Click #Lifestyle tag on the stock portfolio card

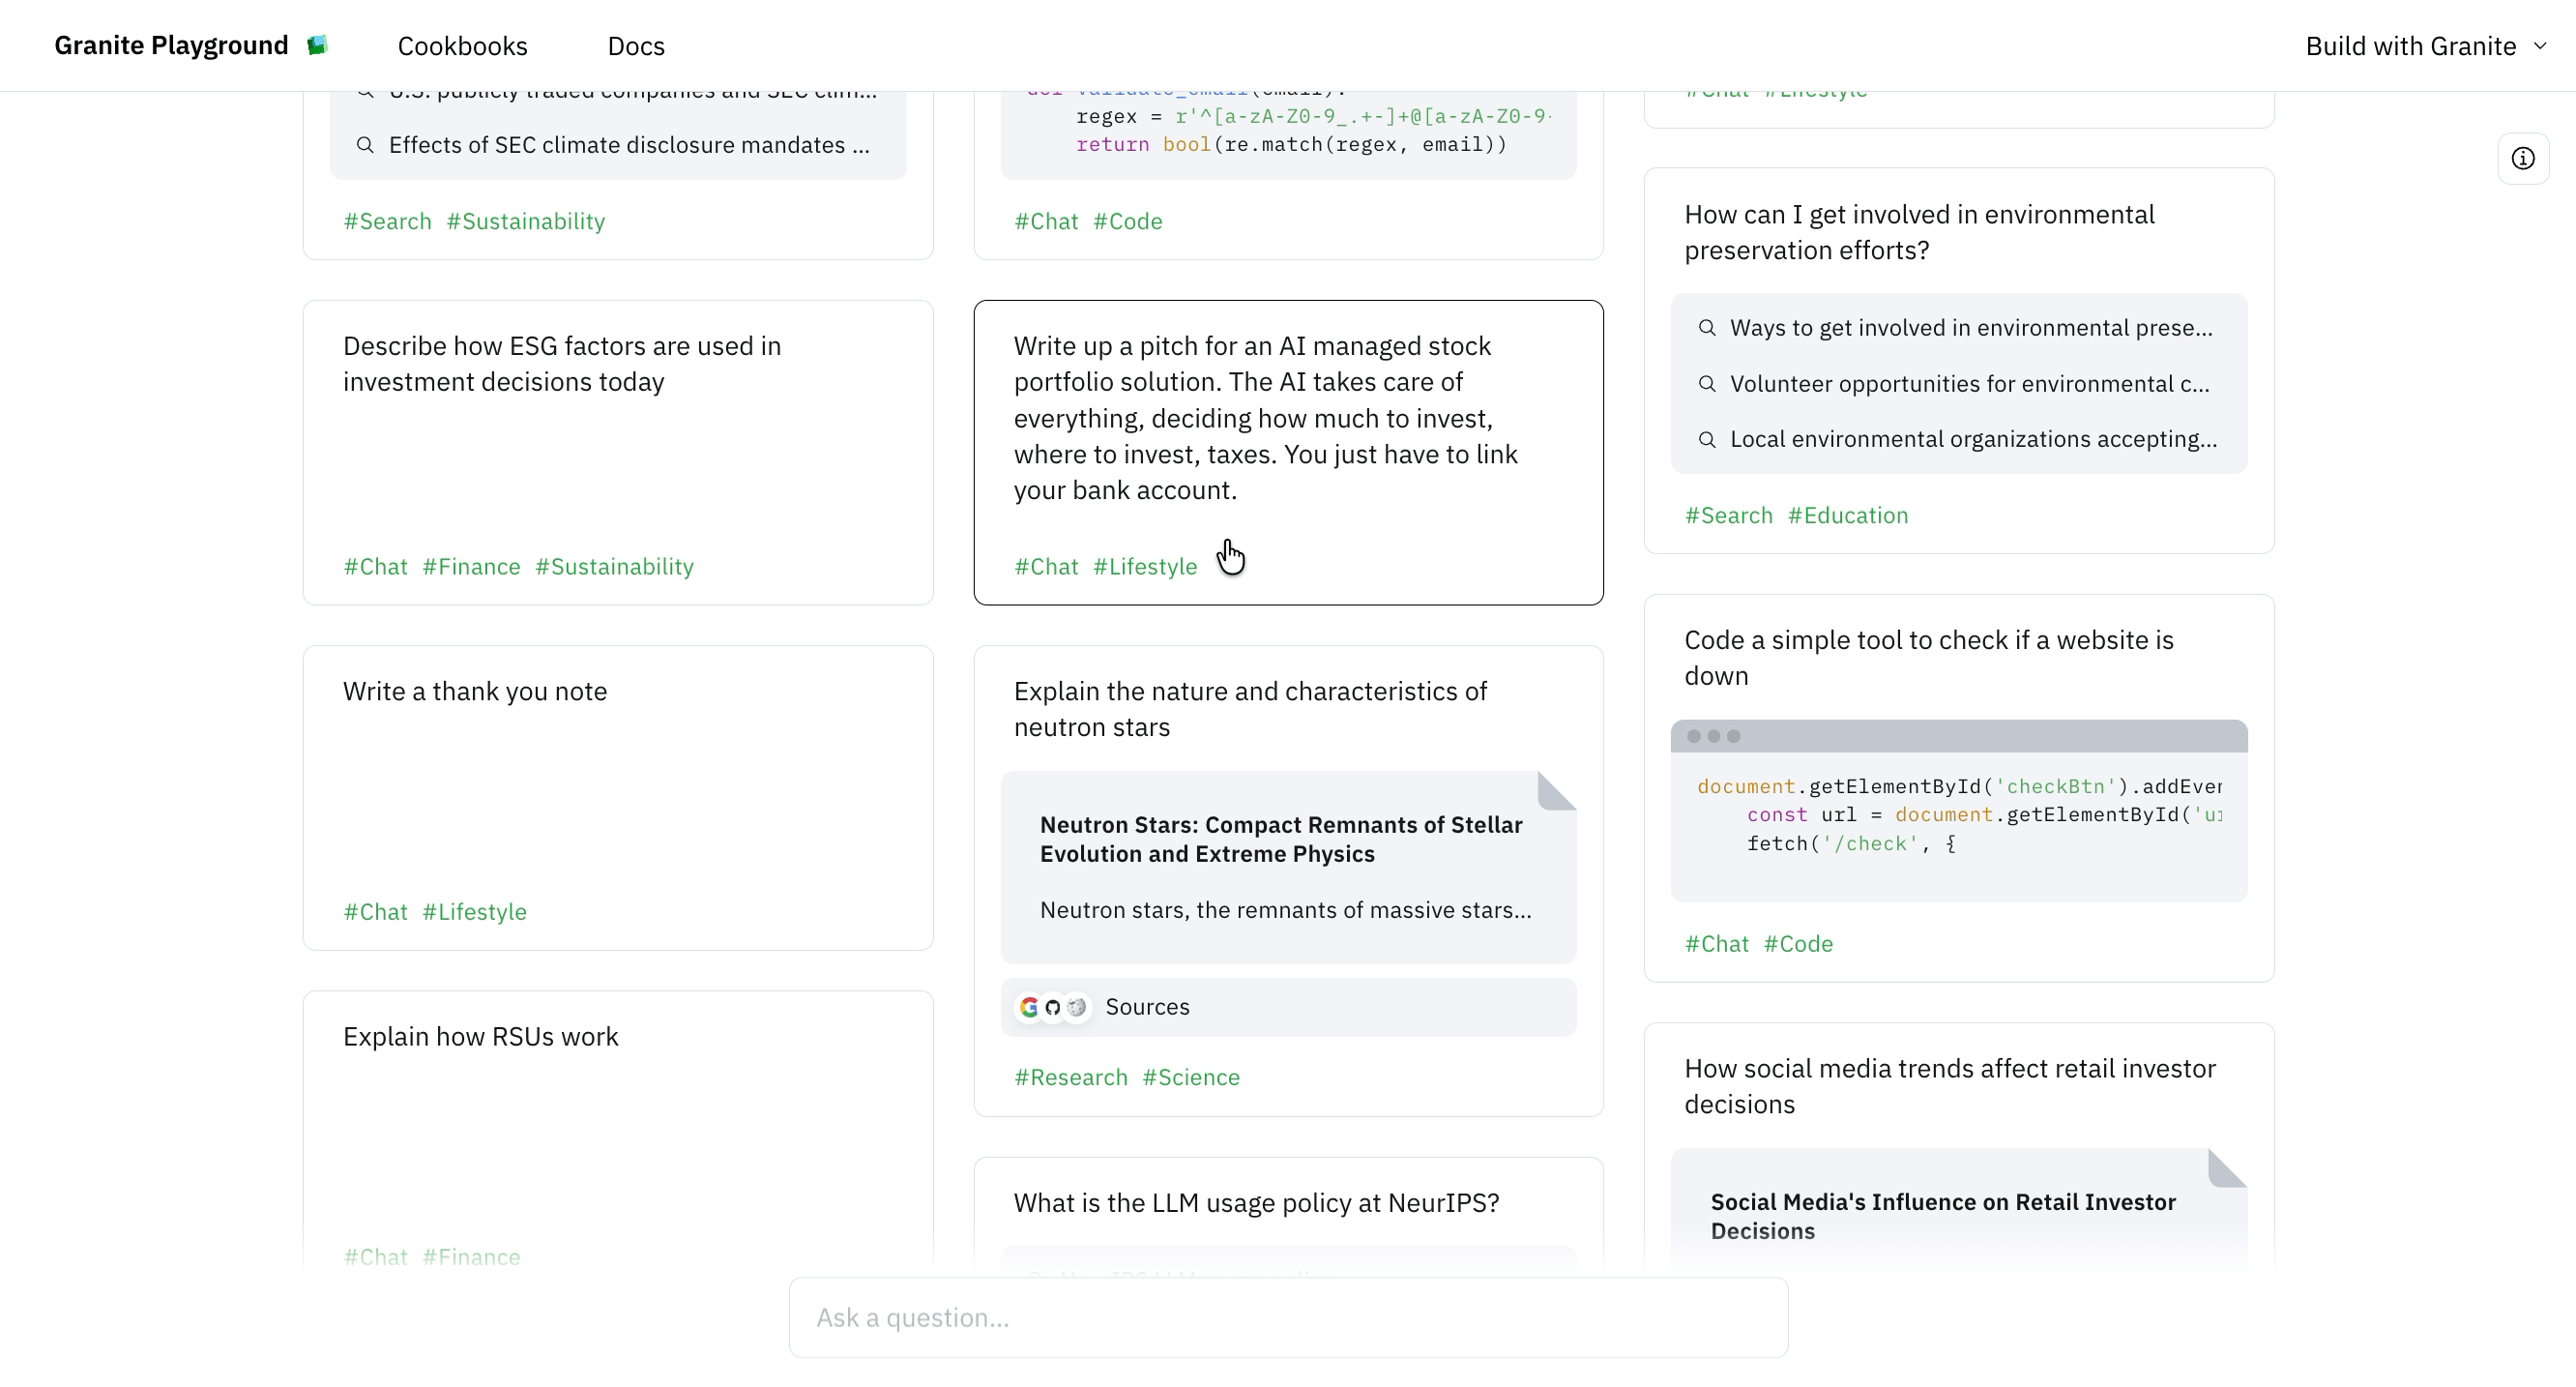point(1144,566)
